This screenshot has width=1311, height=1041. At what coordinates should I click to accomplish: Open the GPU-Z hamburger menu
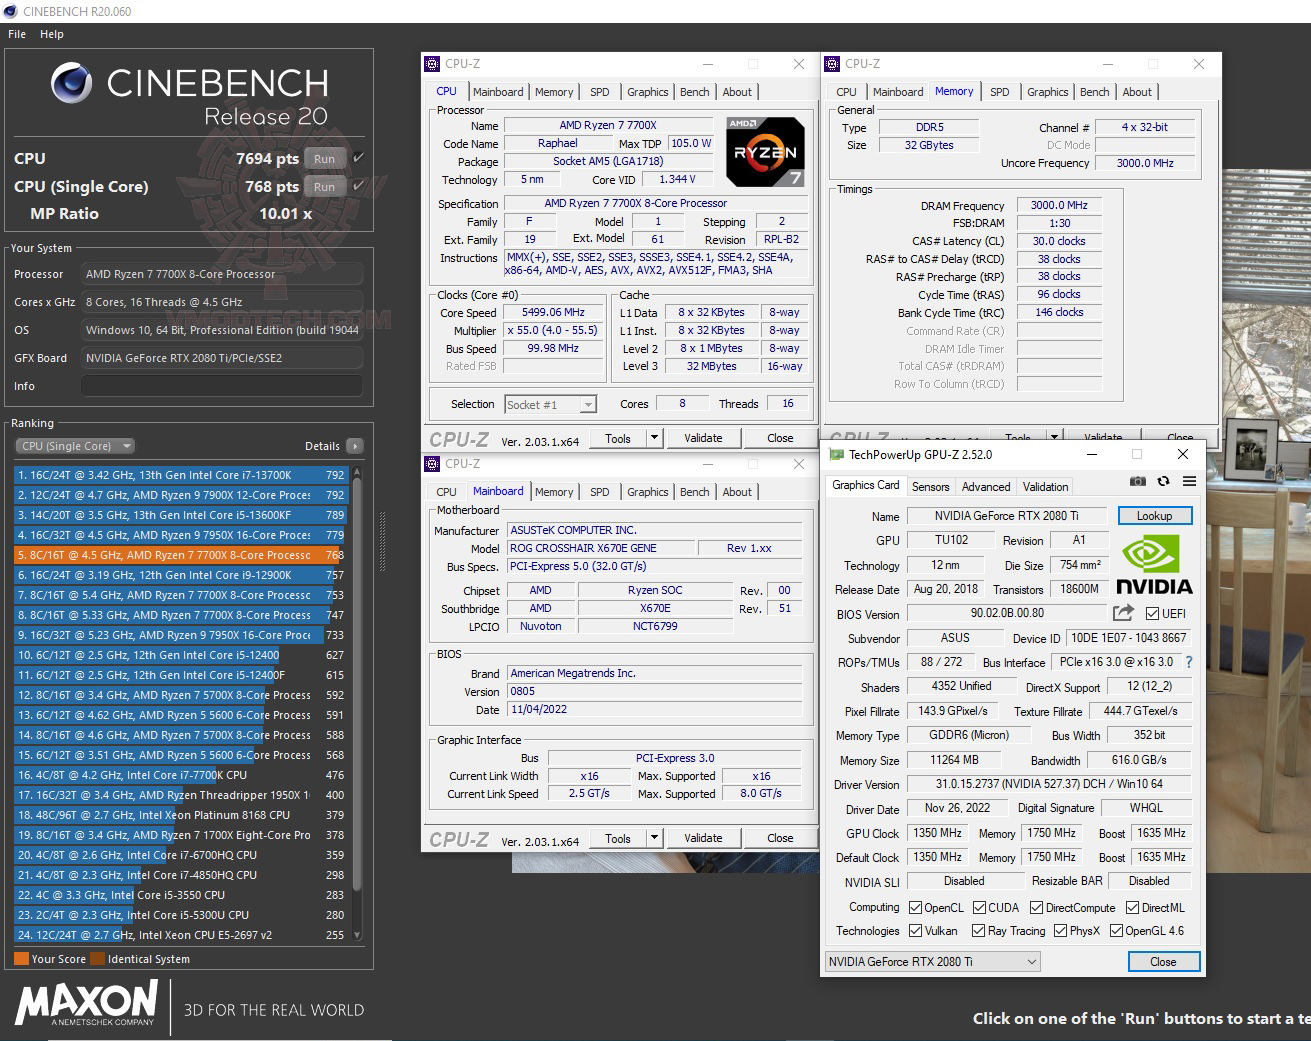click(1189, 481)
